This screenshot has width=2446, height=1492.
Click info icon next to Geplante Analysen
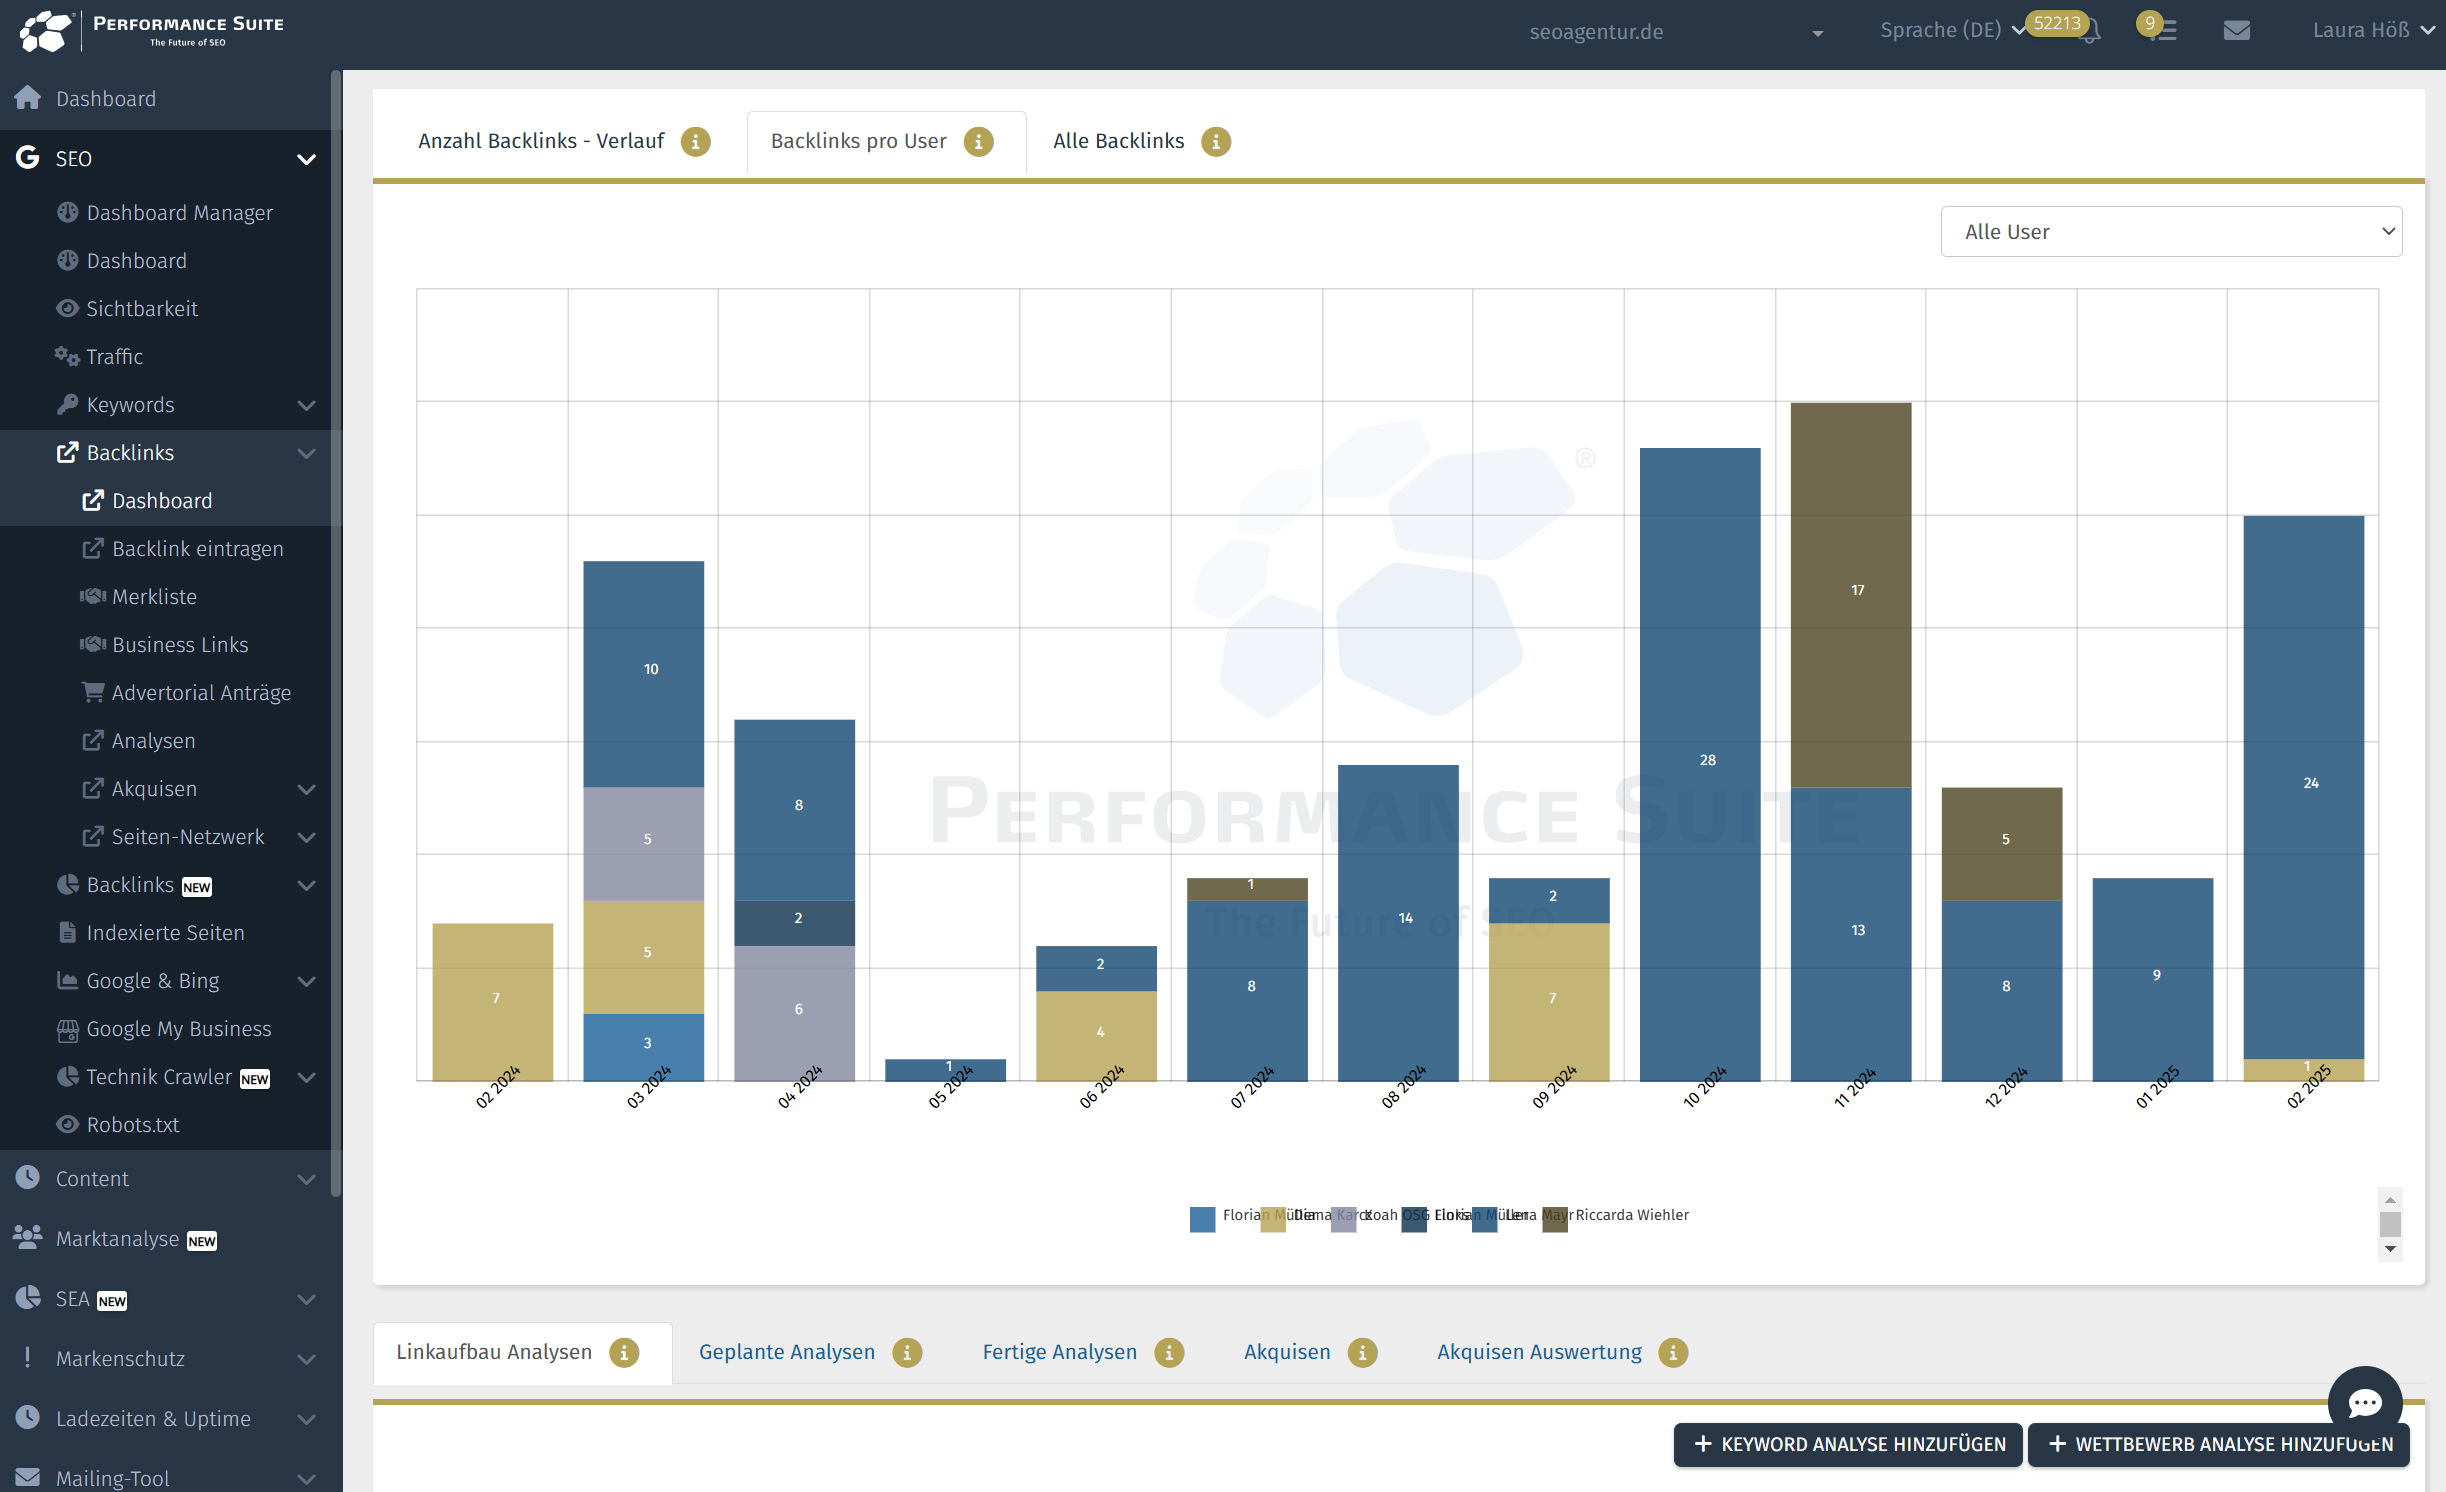coord(907,1353)
